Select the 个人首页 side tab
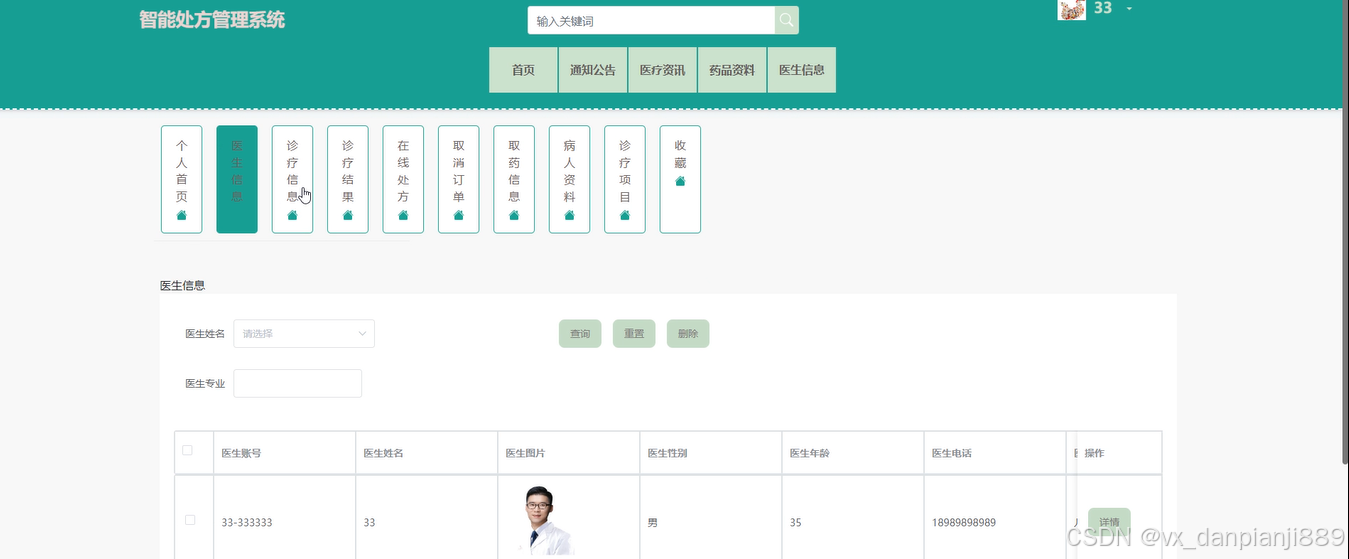The height and width of the screenshot is (559, 1349). [x=182, y=179]
